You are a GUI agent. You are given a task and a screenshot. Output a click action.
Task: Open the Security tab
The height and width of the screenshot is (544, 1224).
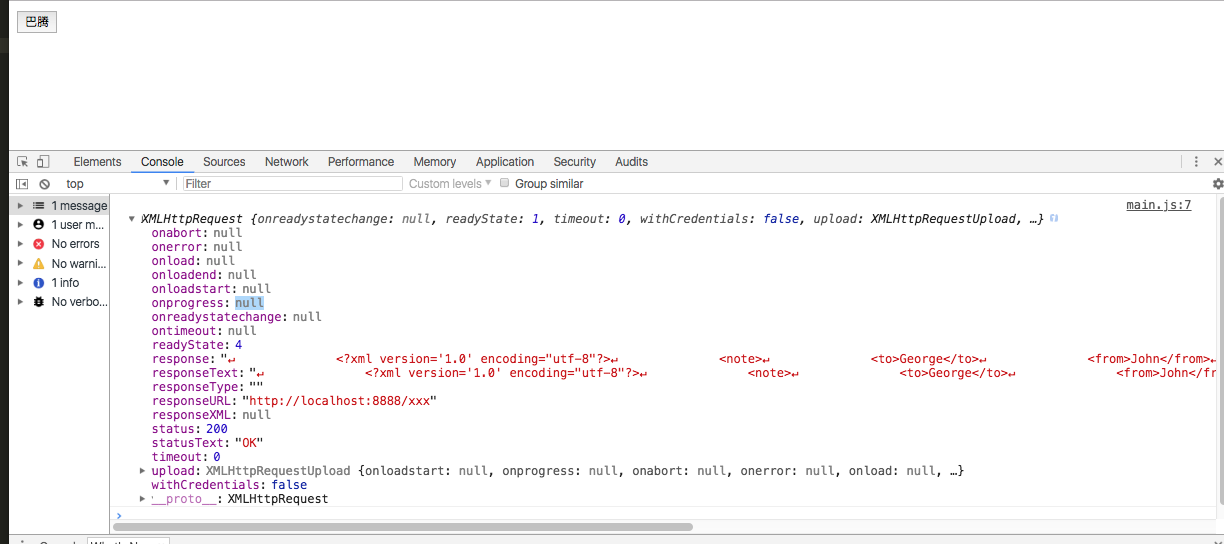[575, 162]
